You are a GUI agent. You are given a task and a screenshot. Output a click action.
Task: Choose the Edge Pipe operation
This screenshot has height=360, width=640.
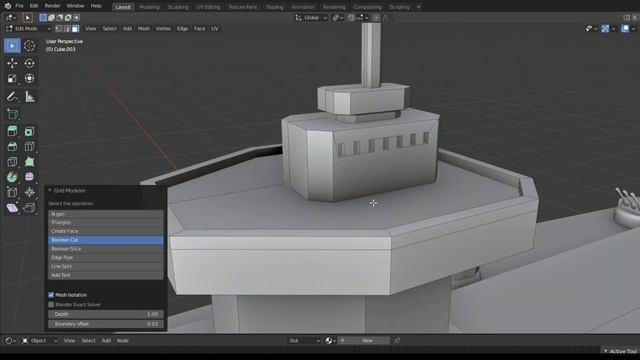106,258
